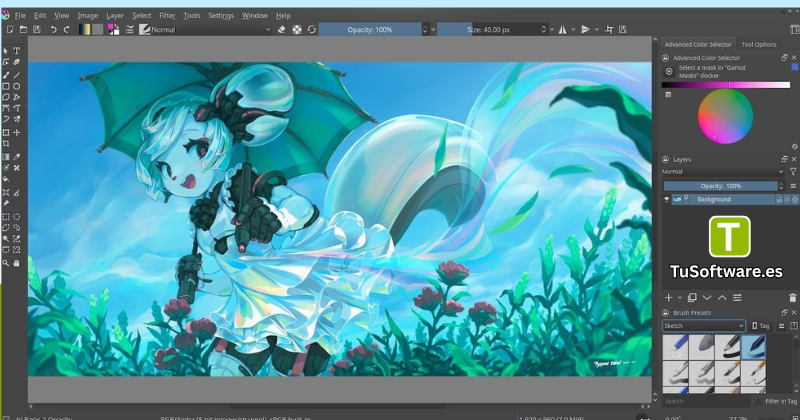Select the Ellipse shape tool
The image size is (800, 420).
click(16, 86)
